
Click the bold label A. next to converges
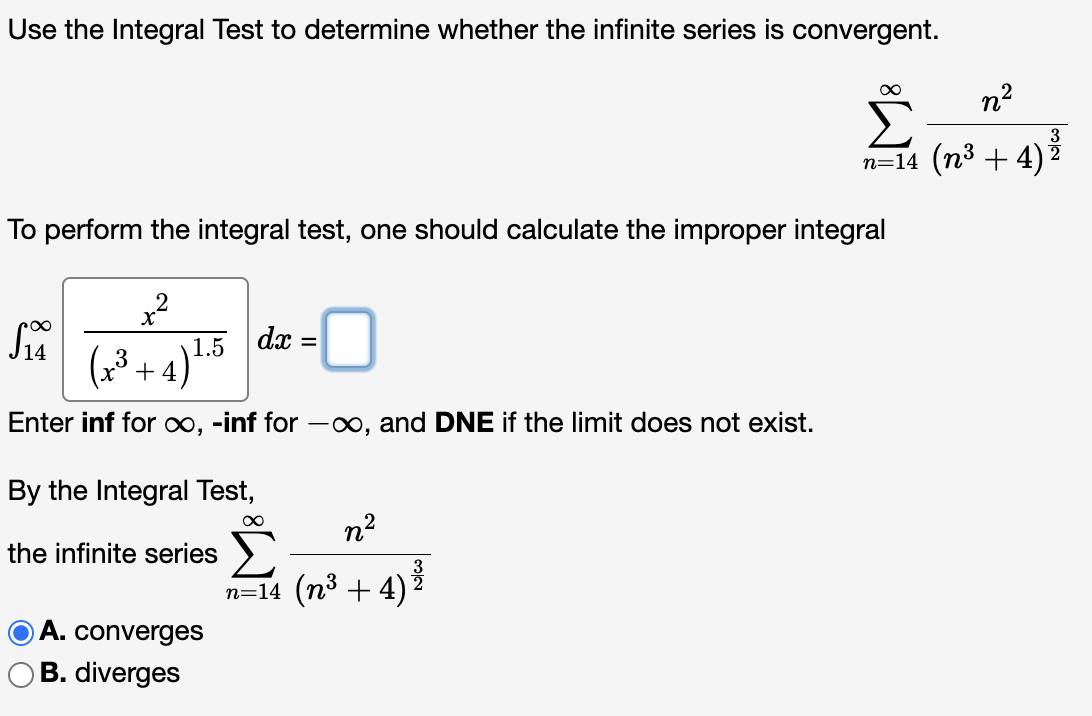(52, 631)
